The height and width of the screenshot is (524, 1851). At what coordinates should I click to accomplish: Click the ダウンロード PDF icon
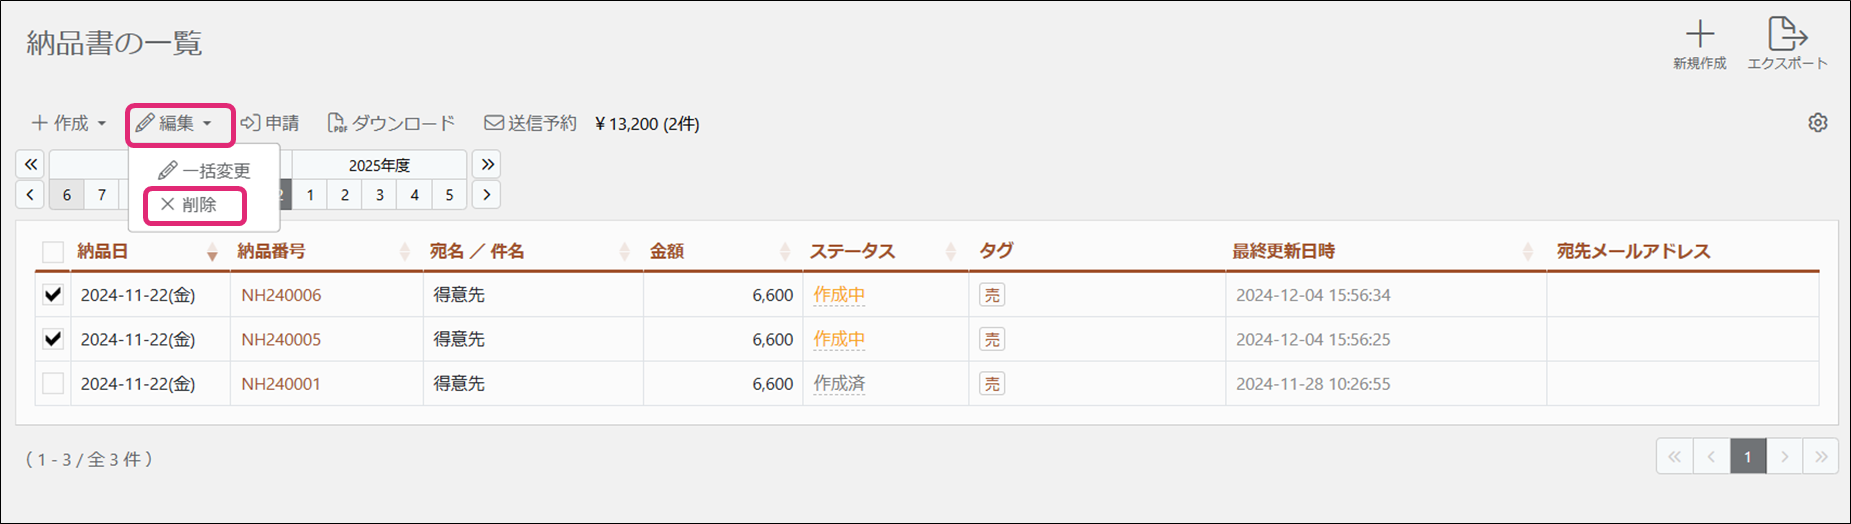pos(337,123)
